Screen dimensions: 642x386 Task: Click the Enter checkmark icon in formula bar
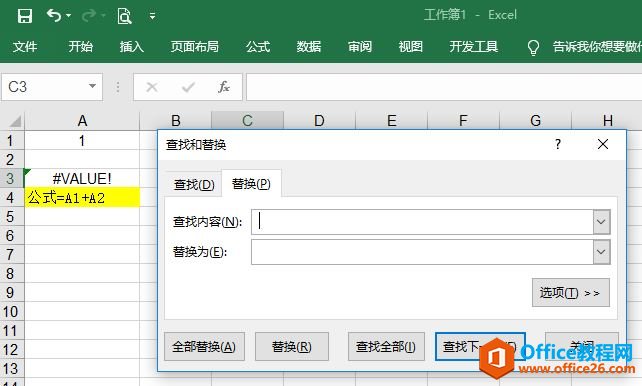188,87
